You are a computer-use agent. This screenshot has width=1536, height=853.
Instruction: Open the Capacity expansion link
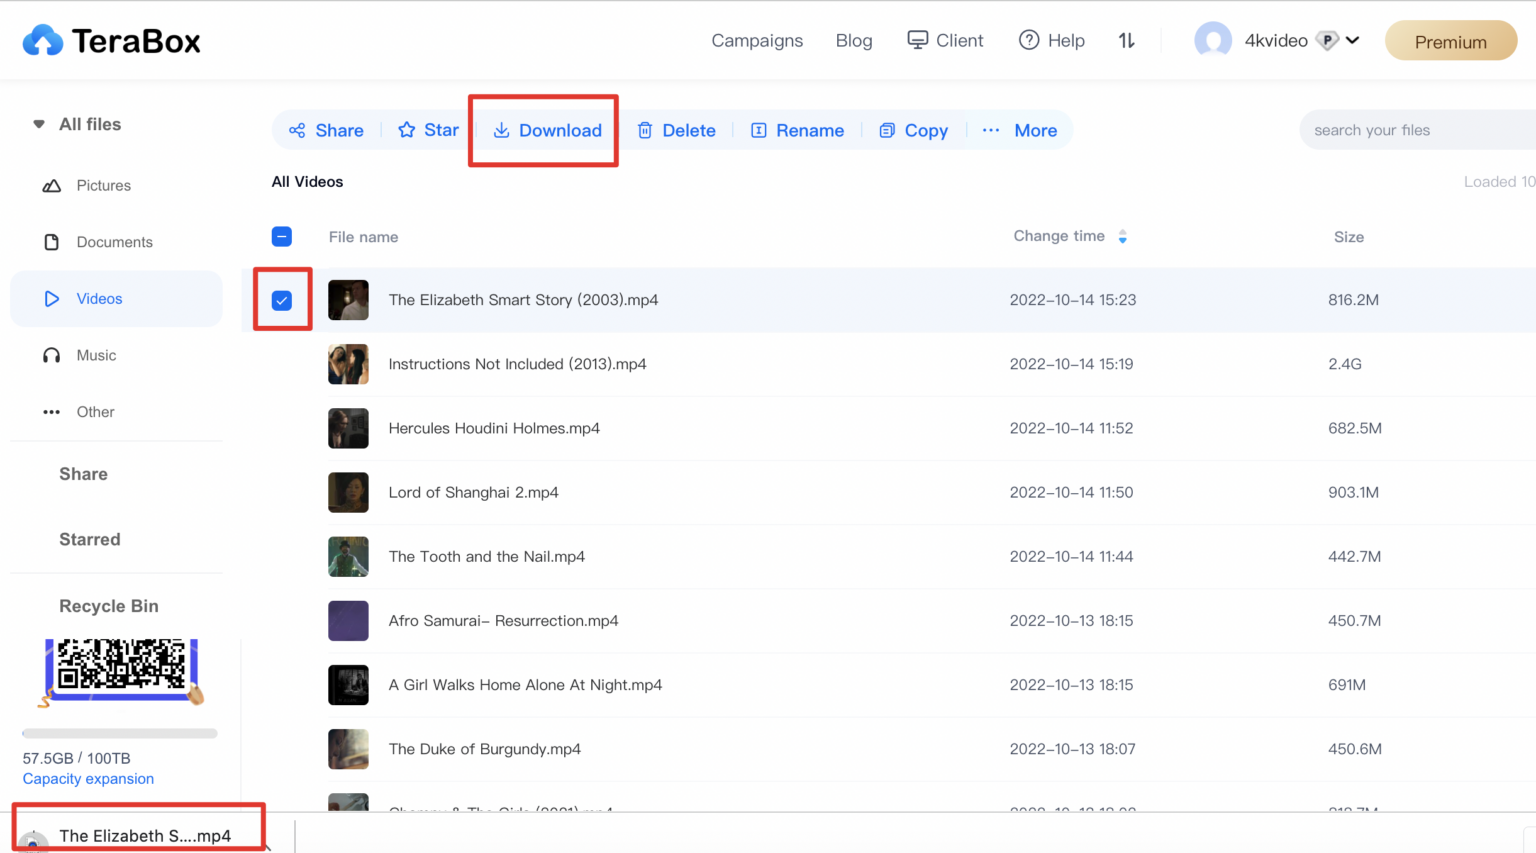(x=88, y=779)
